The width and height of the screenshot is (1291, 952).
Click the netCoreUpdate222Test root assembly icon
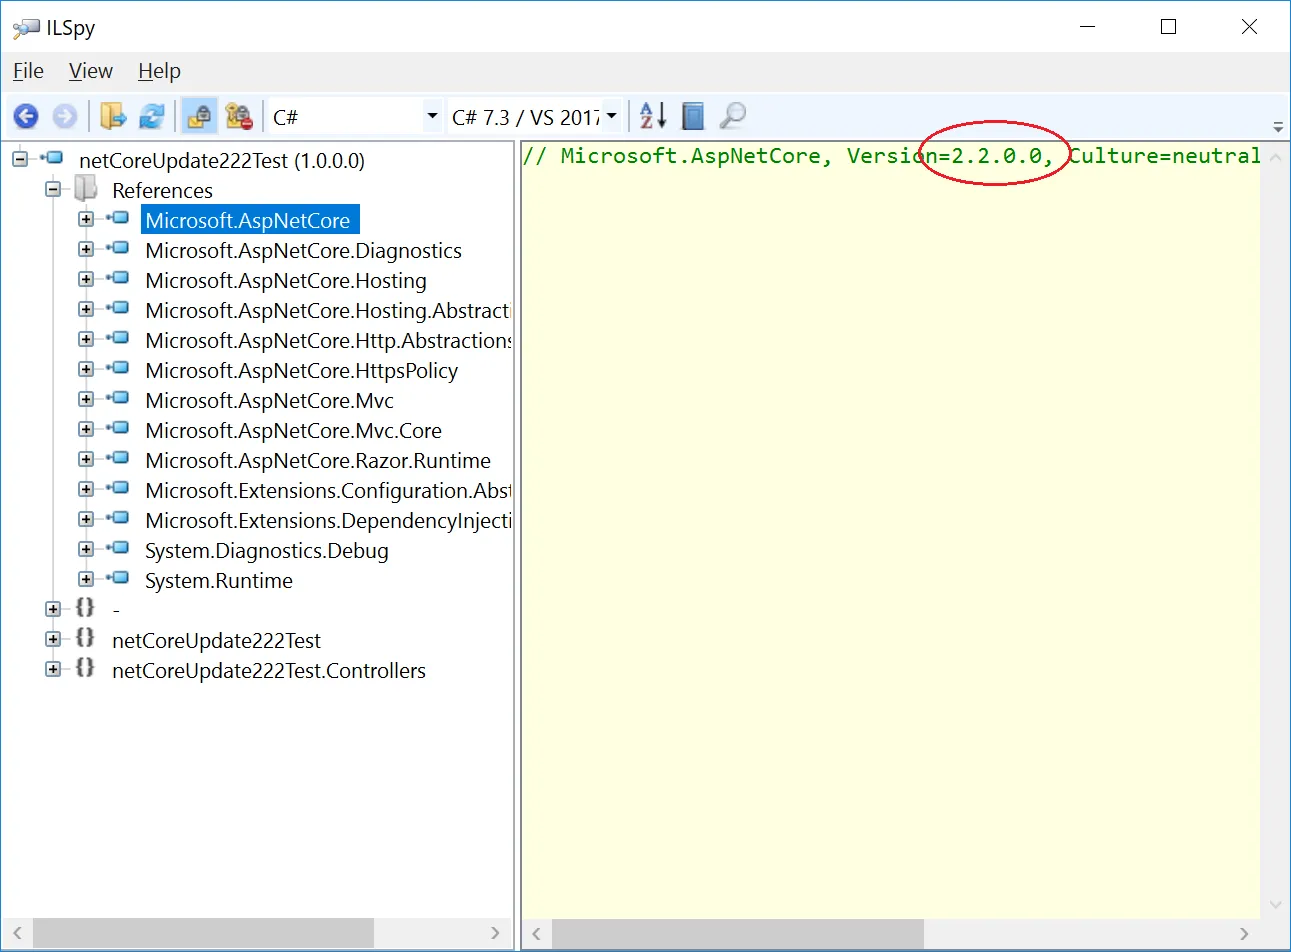(52, 158)
